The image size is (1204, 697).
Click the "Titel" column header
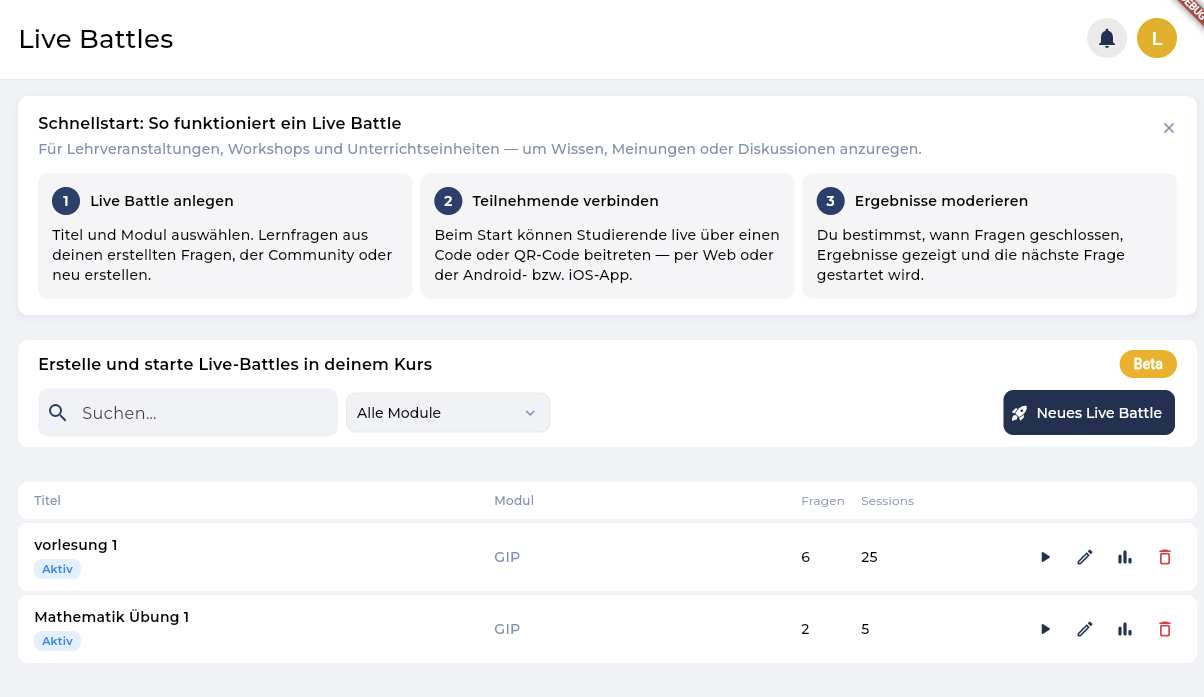(x=47, y=501)
